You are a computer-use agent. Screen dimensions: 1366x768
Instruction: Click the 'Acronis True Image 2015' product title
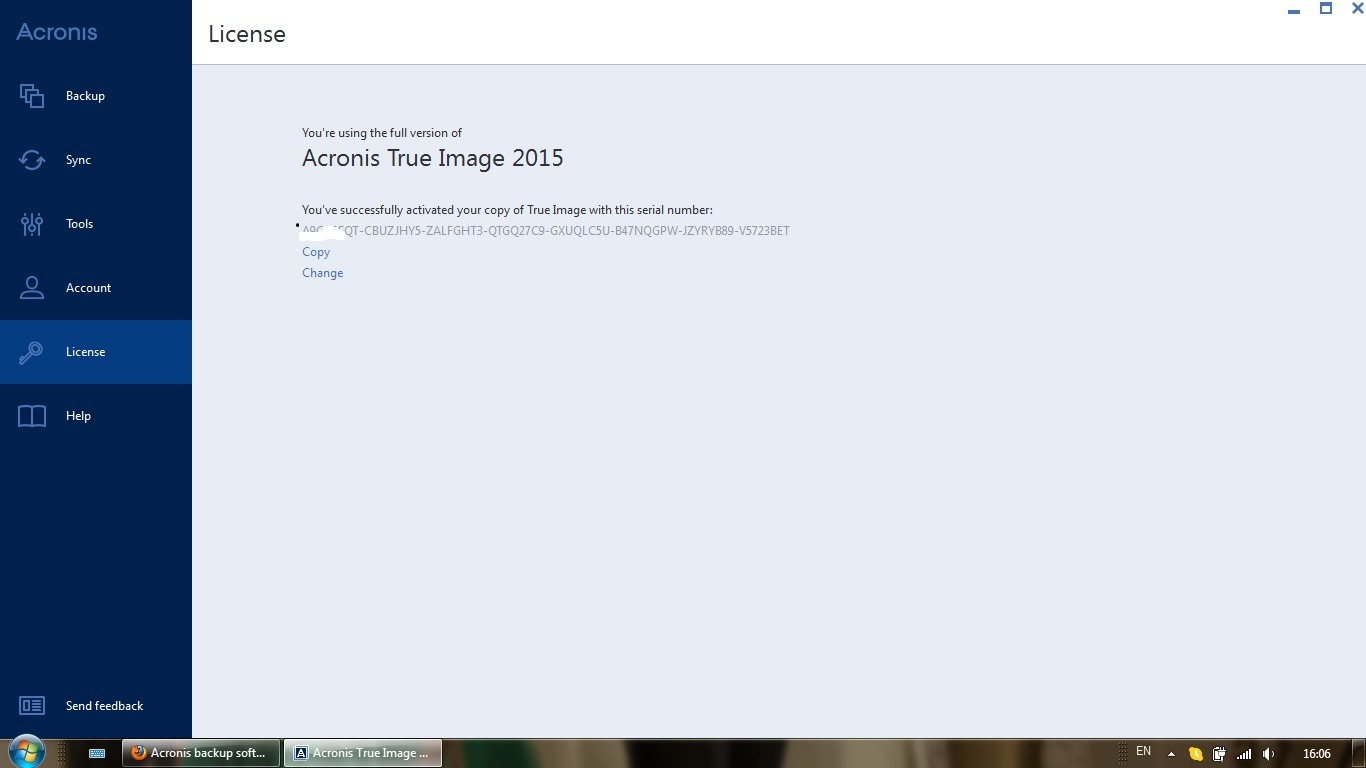(433, 158)
